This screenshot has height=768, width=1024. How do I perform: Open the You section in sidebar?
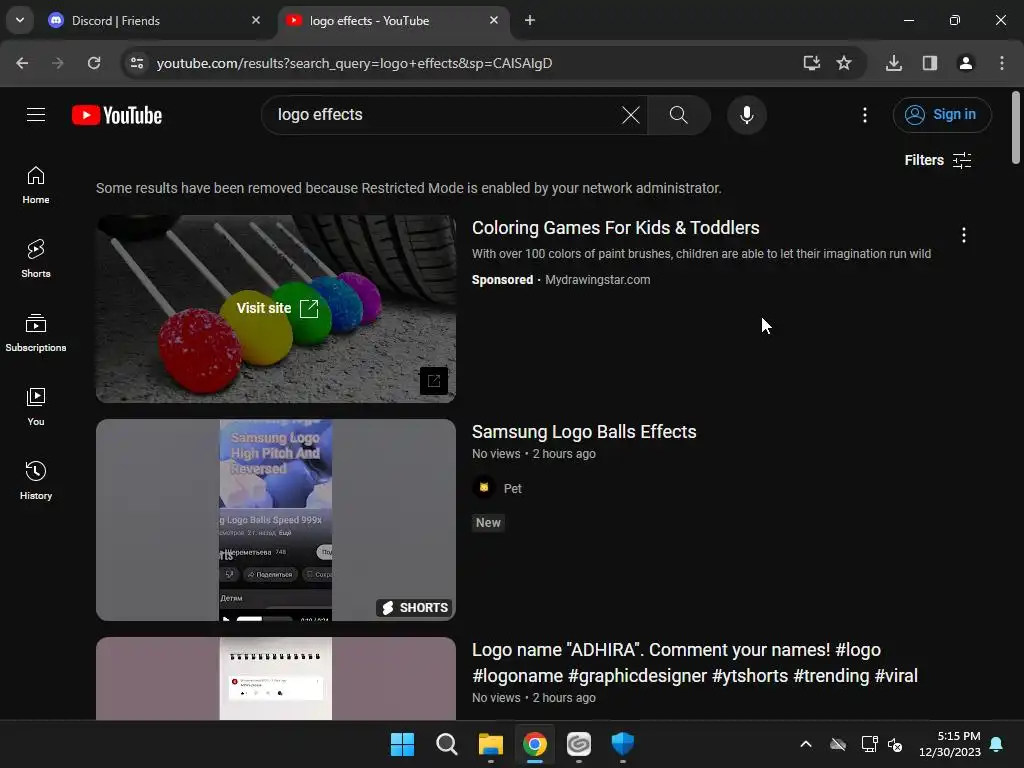click(x=36, y=407)
